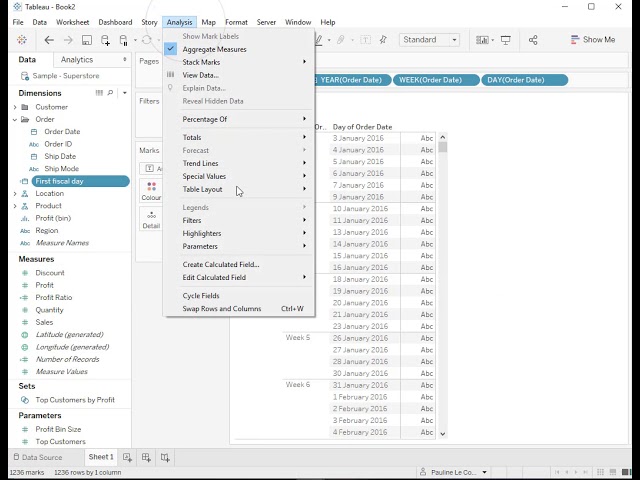
Task: Click the Share workbook icon
Action: click(533, 40)
